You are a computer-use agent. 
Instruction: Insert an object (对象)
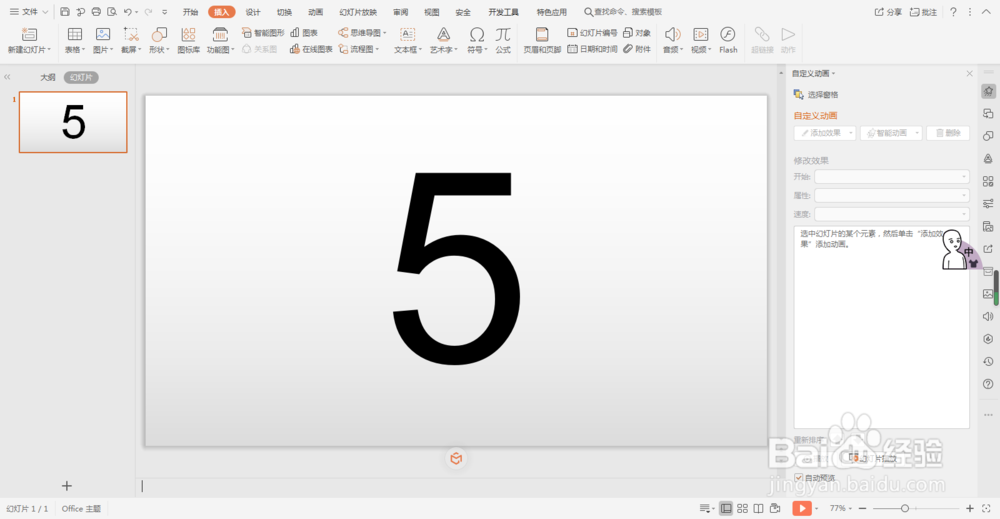[x=636, y=33]
